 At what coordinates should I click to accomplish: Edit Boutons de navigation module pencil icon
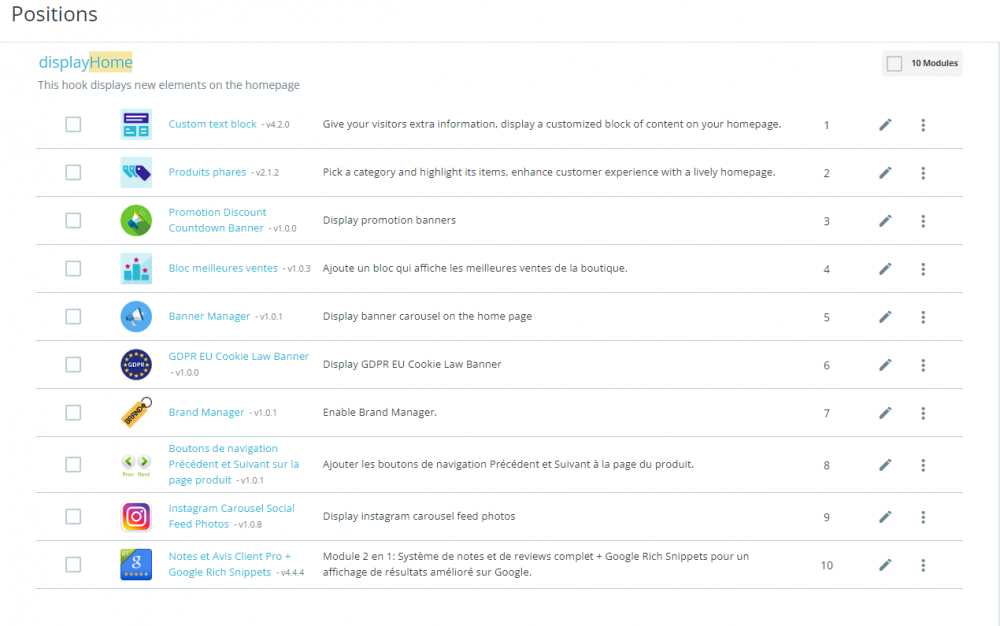(x=885, y=465)
